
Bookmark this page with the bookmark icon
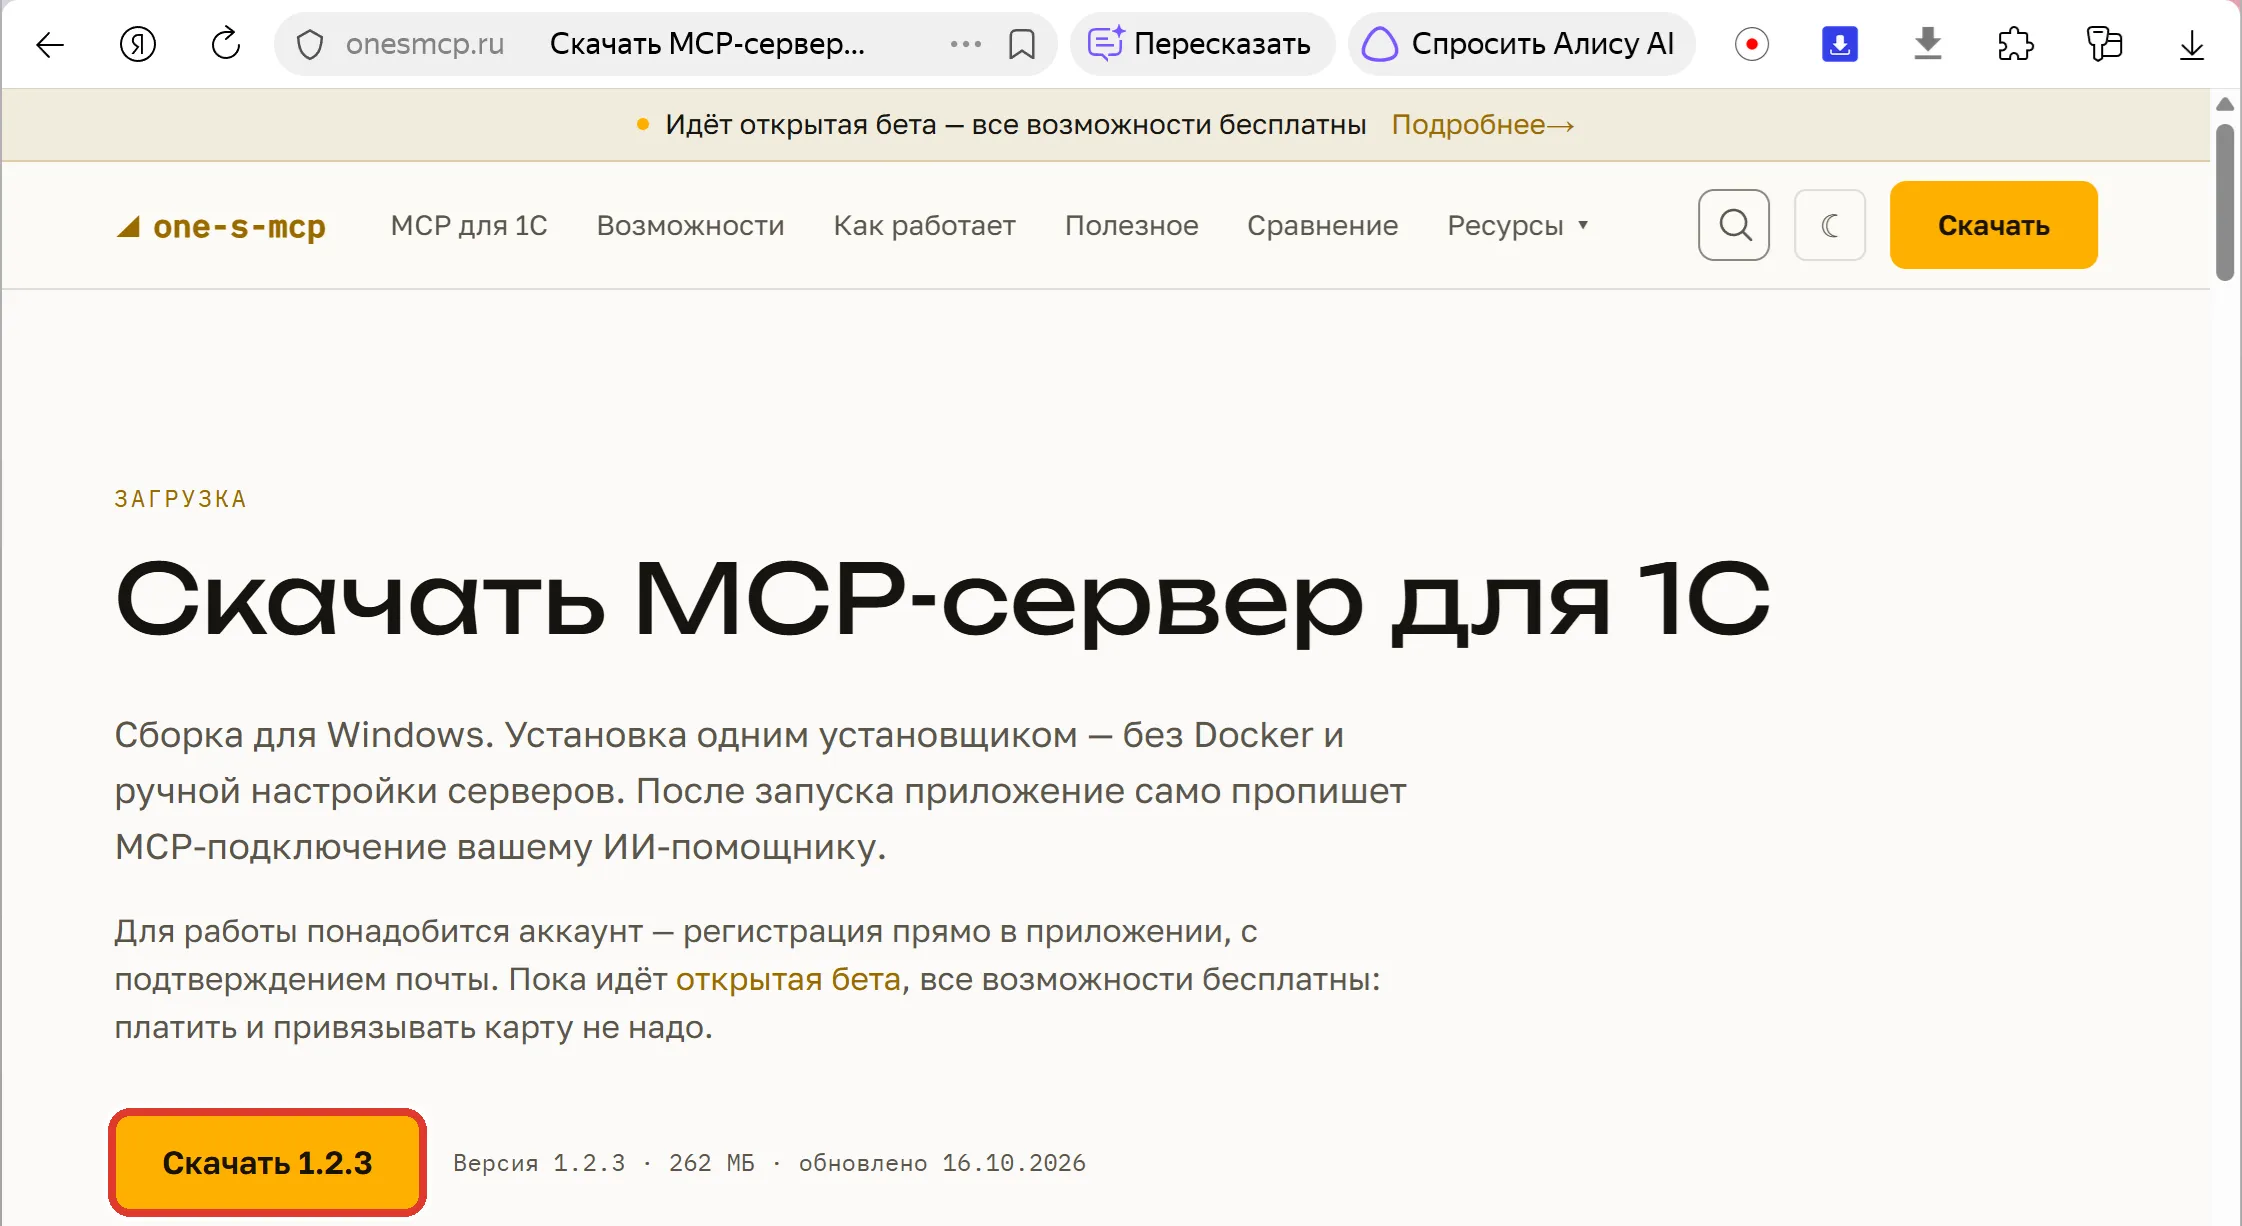1022,44
